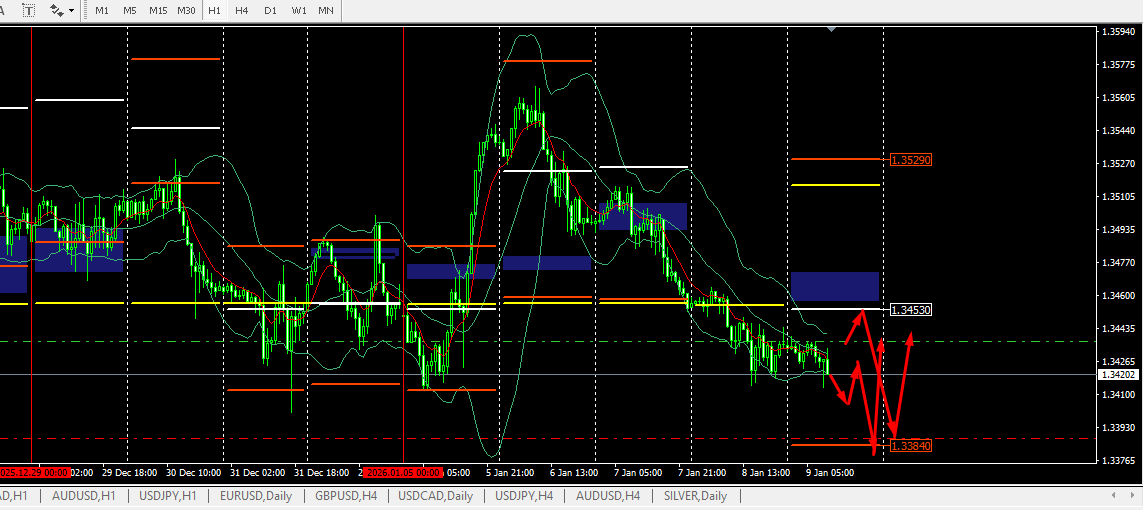
Task: Switch chart to M30 timeframe
Action: (x=187, y=10)
